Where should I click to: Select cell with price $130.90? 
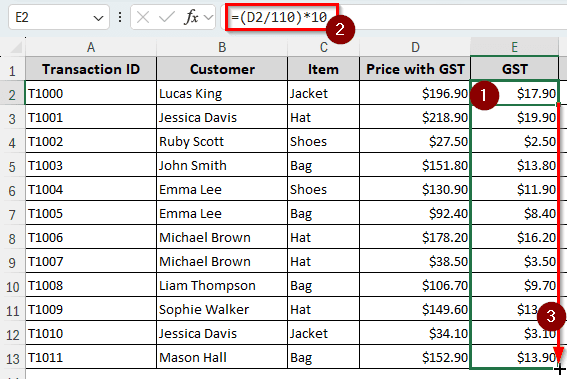tap(415, 189)
